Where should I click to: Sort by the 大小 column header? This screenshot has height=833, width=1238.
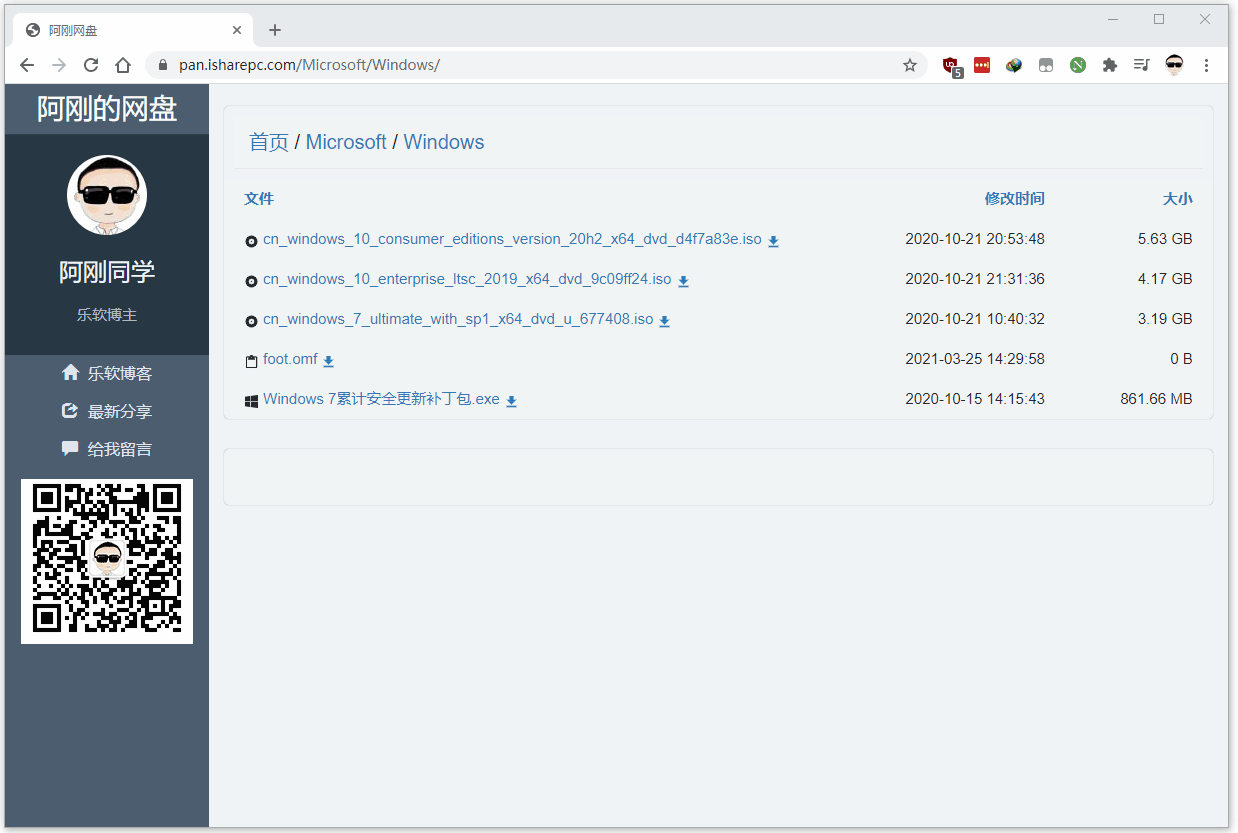pyautogui.click(x=1178, y=199)
